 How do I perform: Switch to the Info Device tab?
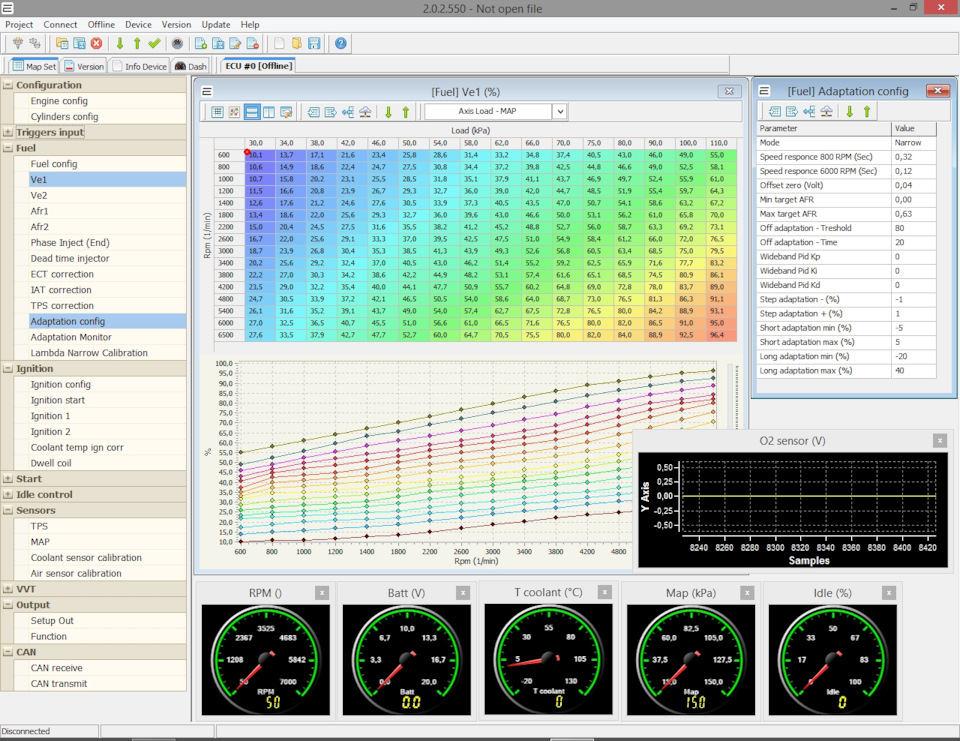pos(140,66)
